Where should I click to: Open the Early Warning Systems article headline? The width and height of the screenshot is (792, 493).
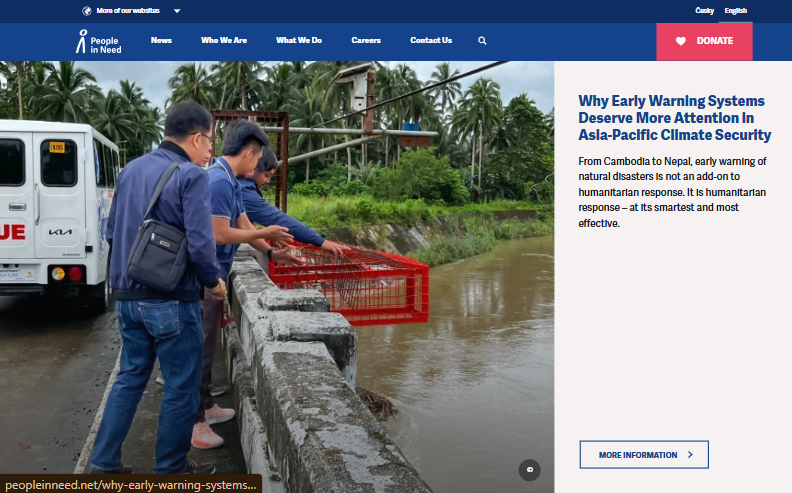pos(674,118)
